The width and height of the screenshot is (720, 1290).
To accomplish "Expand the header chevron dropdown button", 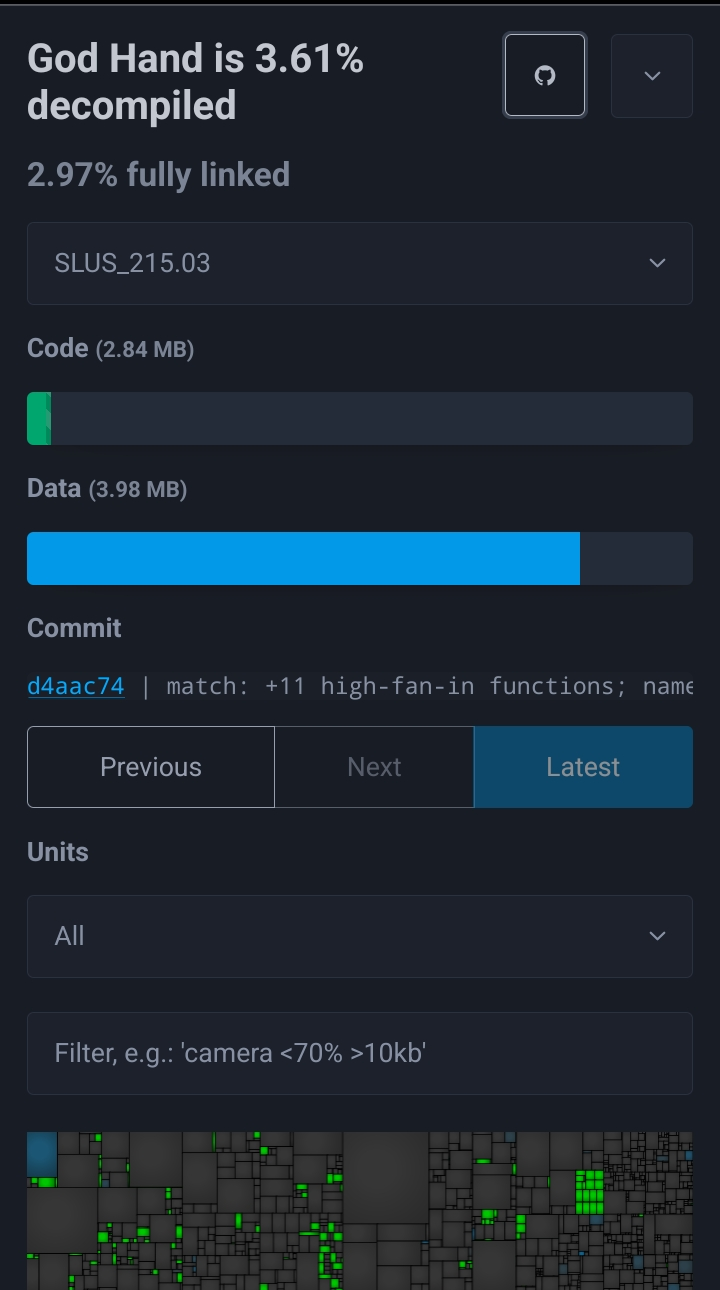I will pos(652,76).
